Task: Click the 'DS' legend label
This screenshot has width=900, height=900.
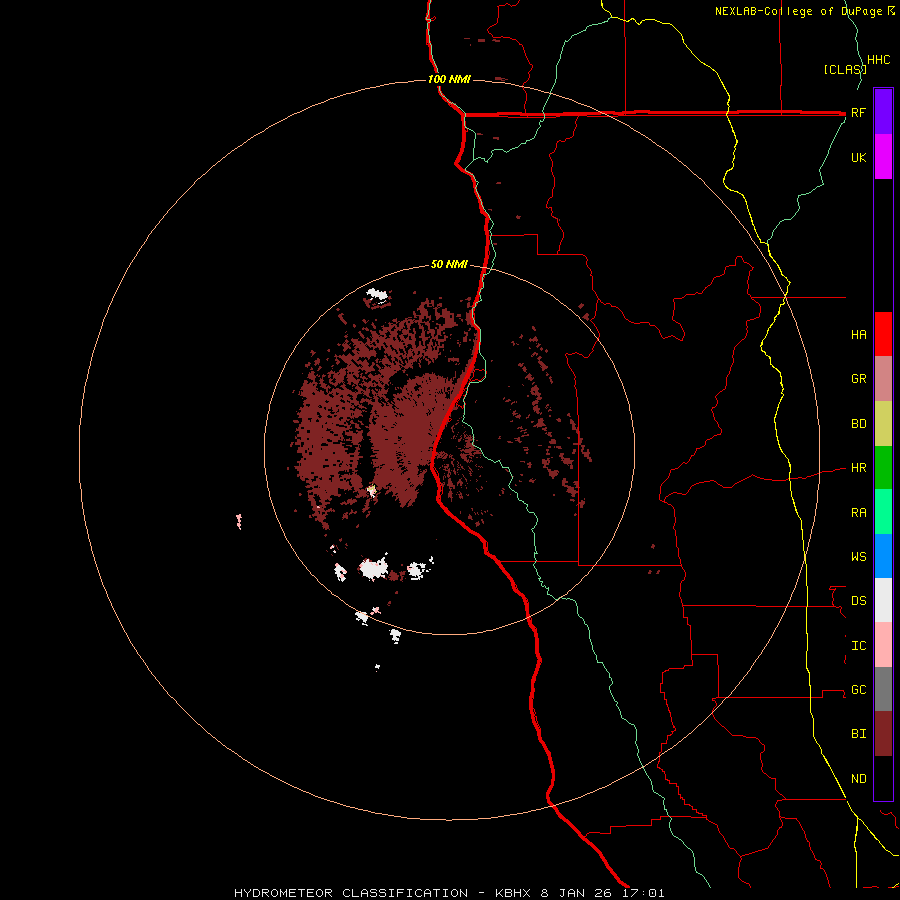Action: pos(858,601)
